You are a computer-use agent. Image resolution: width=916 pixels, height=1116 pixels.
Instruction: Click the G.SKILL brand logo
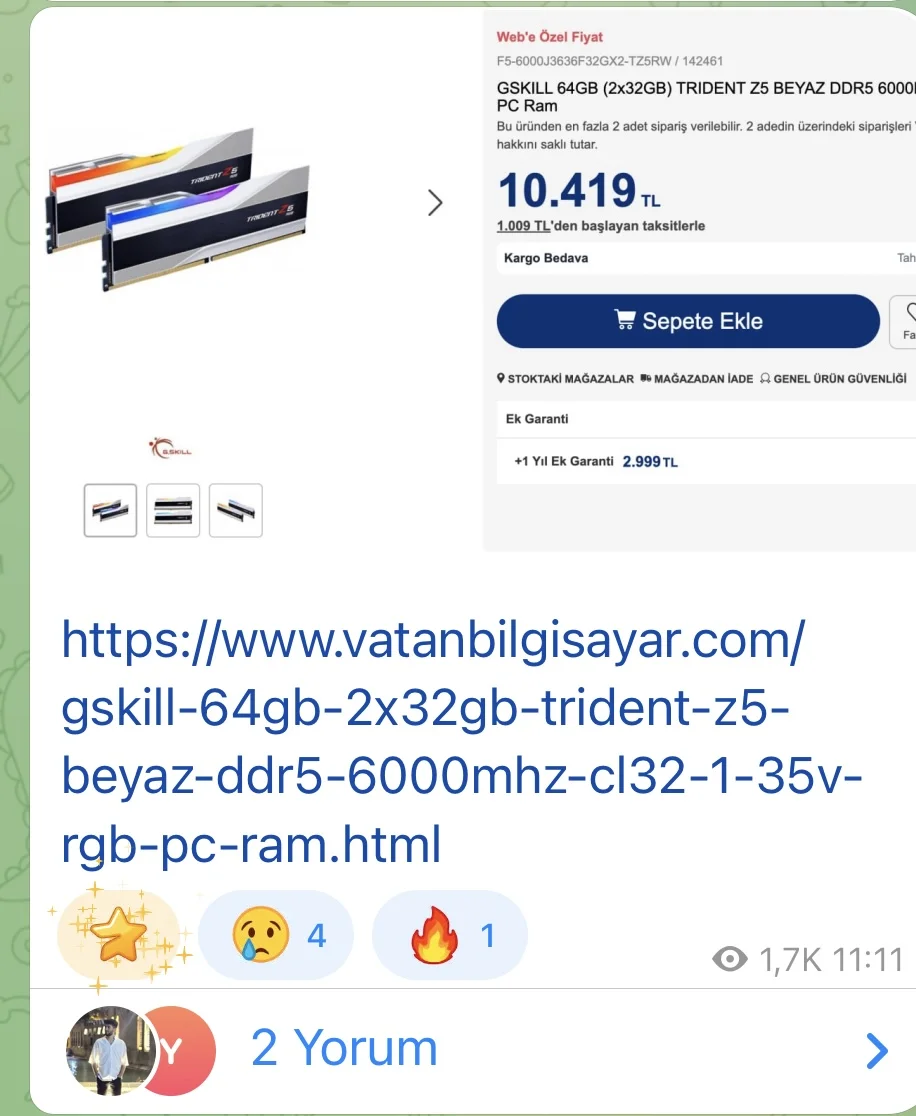170,448
